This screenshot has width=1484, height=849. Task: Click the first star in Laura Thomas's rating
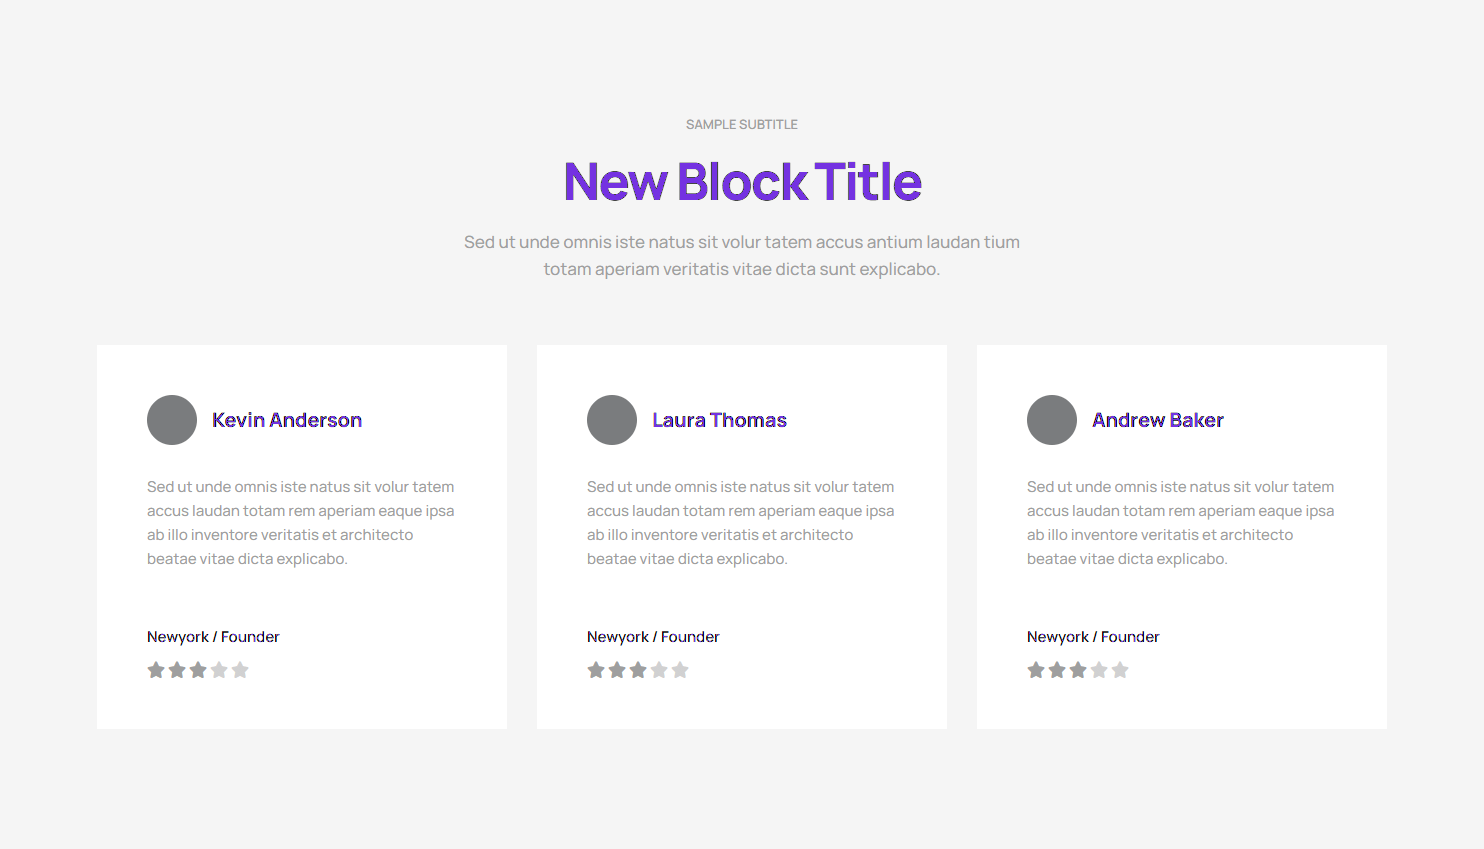[596, 670]
